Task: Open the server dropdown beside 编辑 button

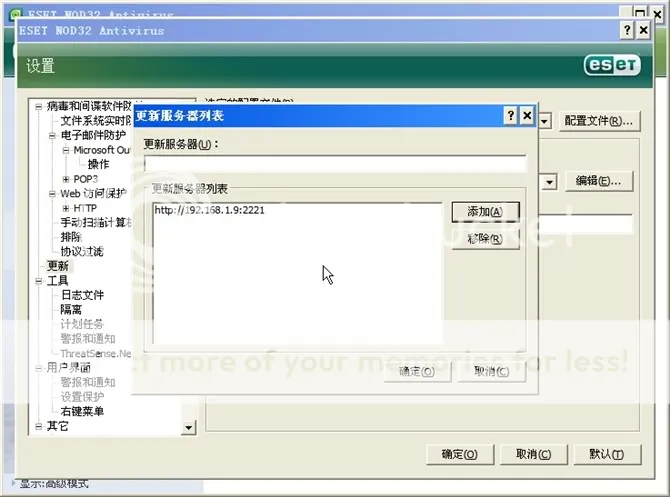Action: (x=550, y=182)
